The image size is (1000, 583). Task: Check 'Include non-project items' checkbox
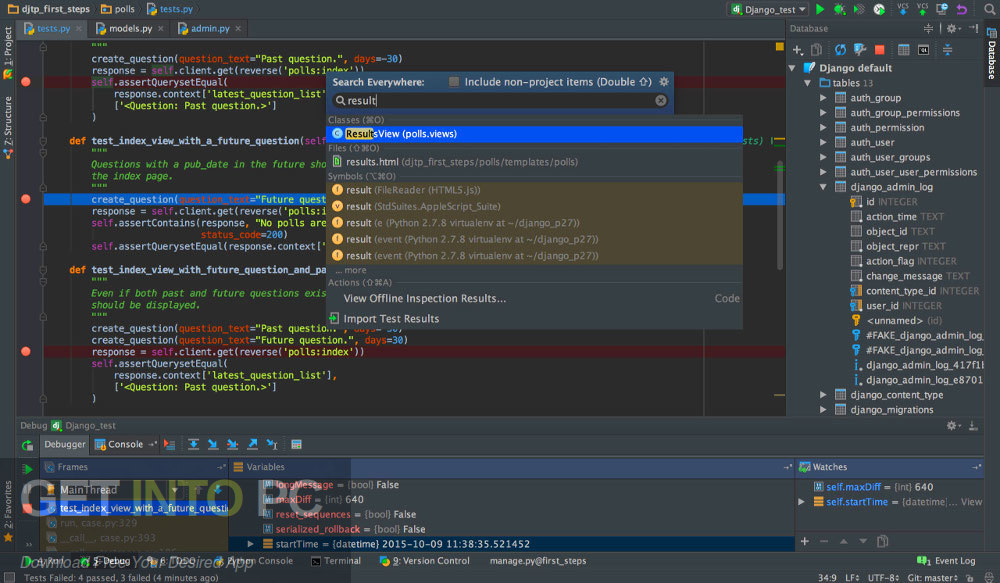click(x=453, y=82)
